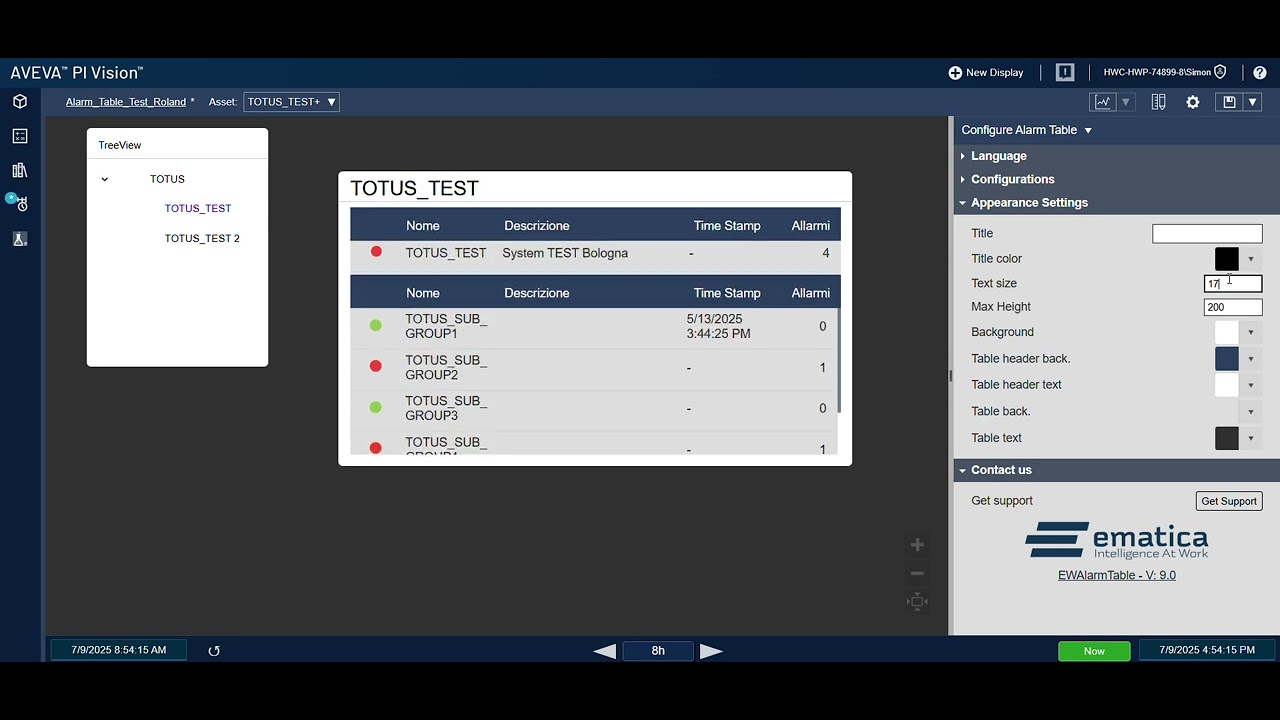Select the TOTUS root tree node
1280x720 pixels.
[x=167, y=179]
